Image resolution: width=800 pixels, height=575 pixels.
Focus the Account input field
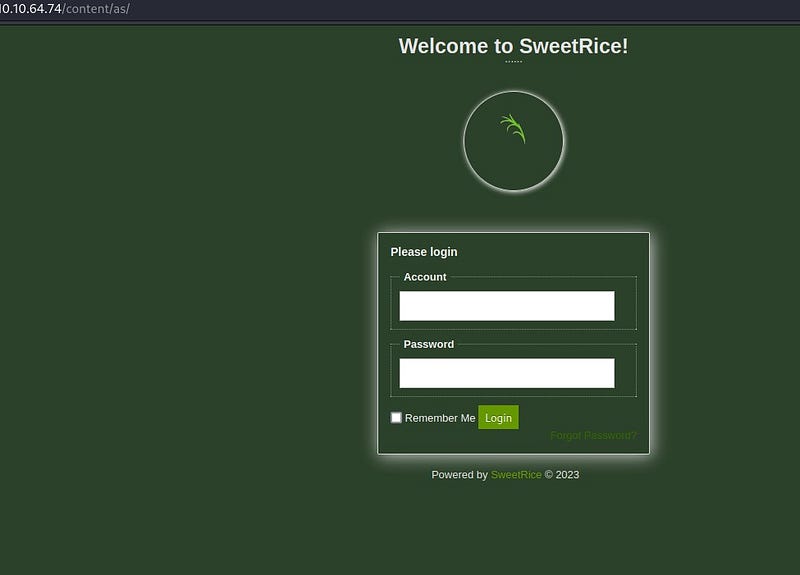(506, 306)
